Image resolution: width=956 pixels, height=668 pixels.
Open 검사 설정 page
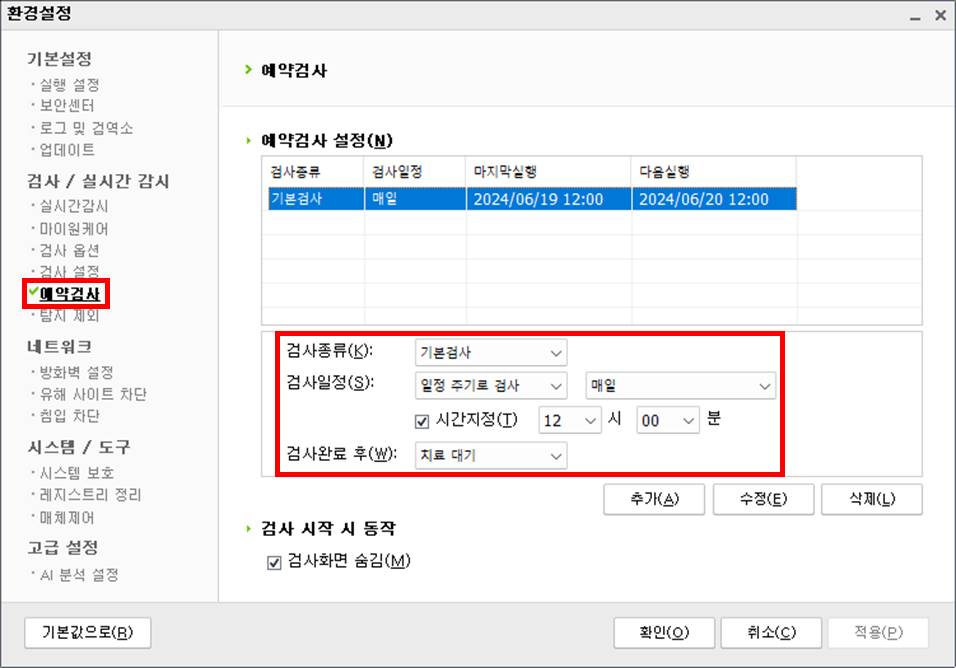click(69, 271)
